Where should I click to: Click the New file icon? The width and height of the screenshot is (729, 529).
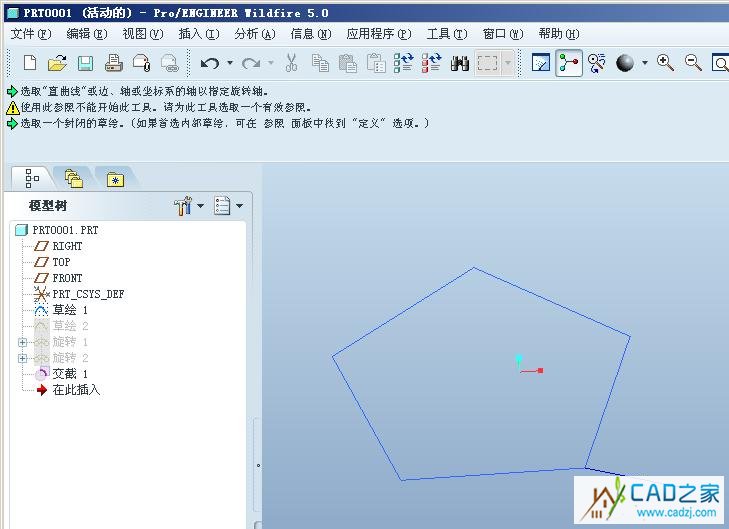[x=30, y=63]
